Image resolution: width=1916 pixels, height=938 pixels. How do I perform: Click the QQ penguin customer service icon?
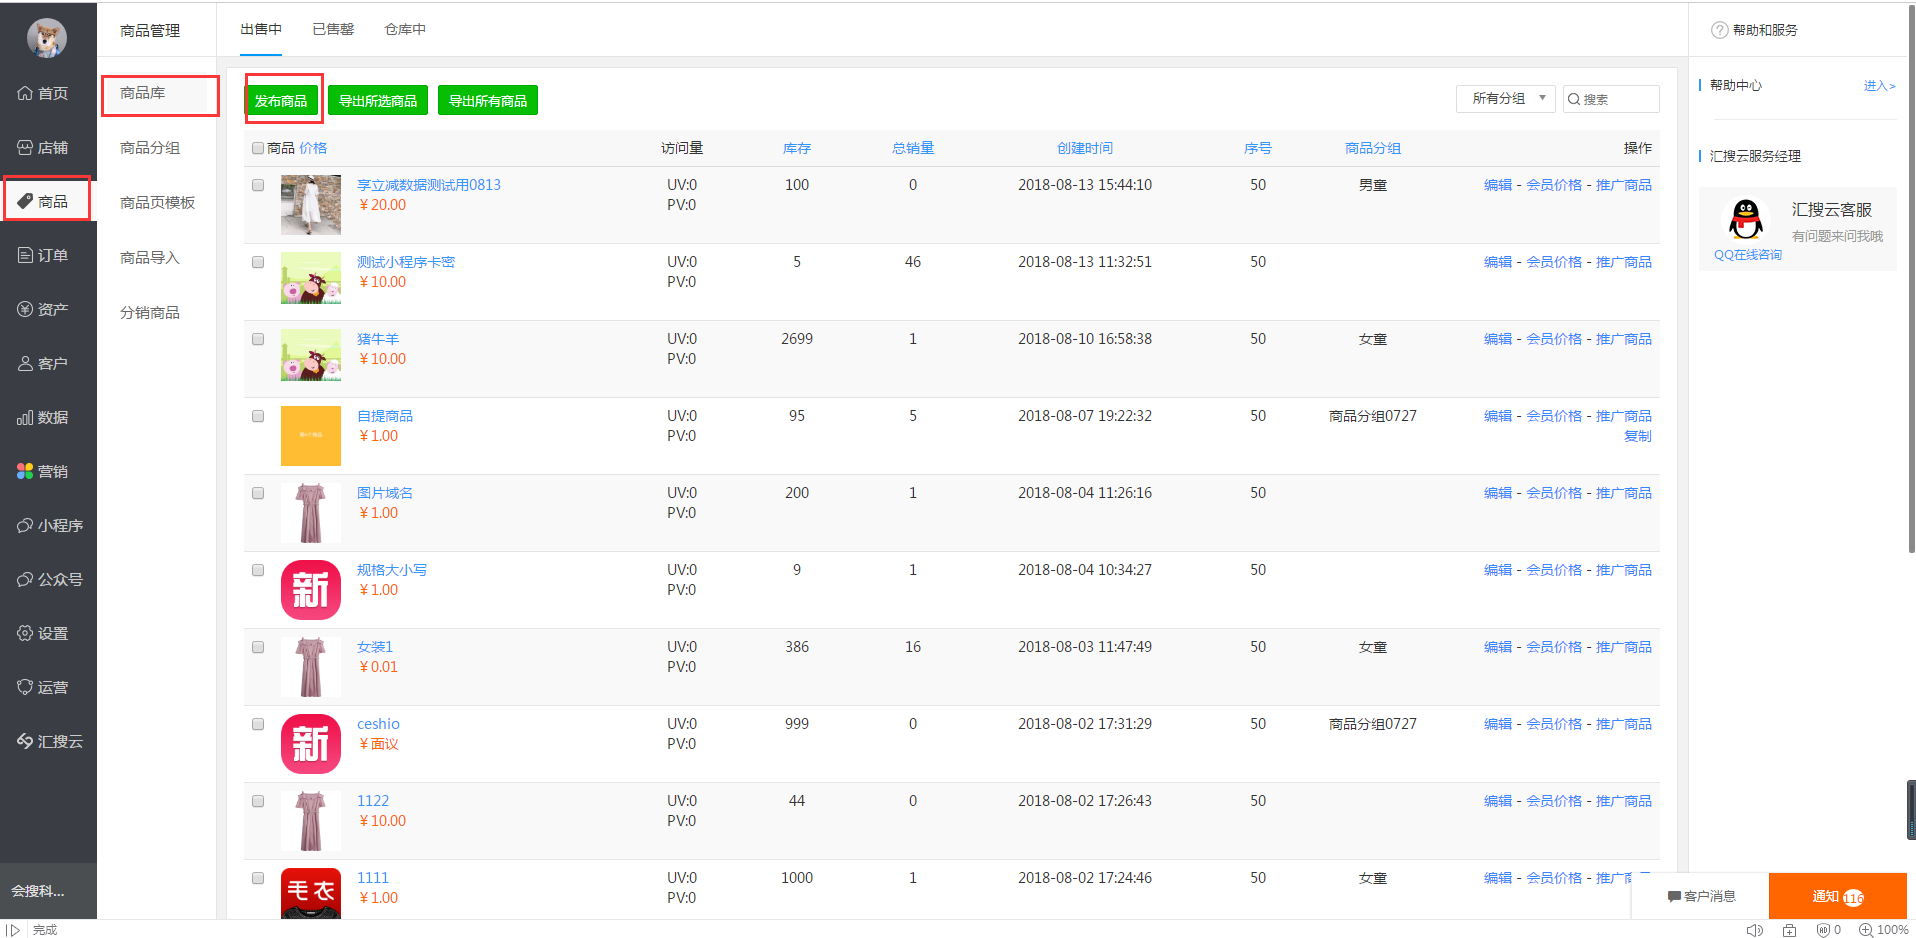point(1746,219)
